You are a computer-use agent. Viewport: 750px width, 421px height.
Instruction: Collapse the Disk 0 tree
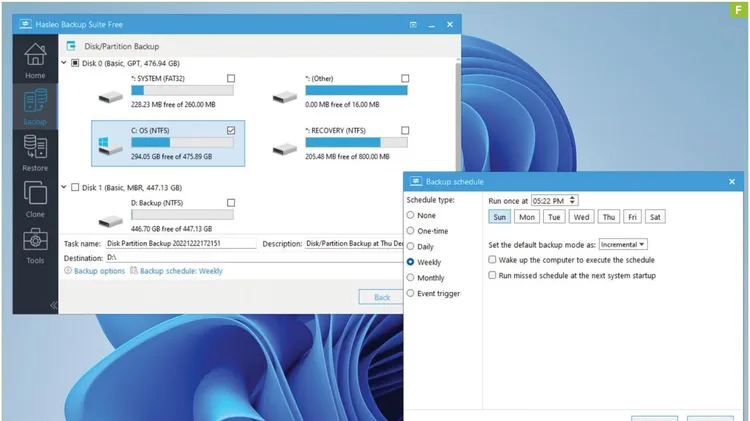pyautogui.click(x=64, y=63)
